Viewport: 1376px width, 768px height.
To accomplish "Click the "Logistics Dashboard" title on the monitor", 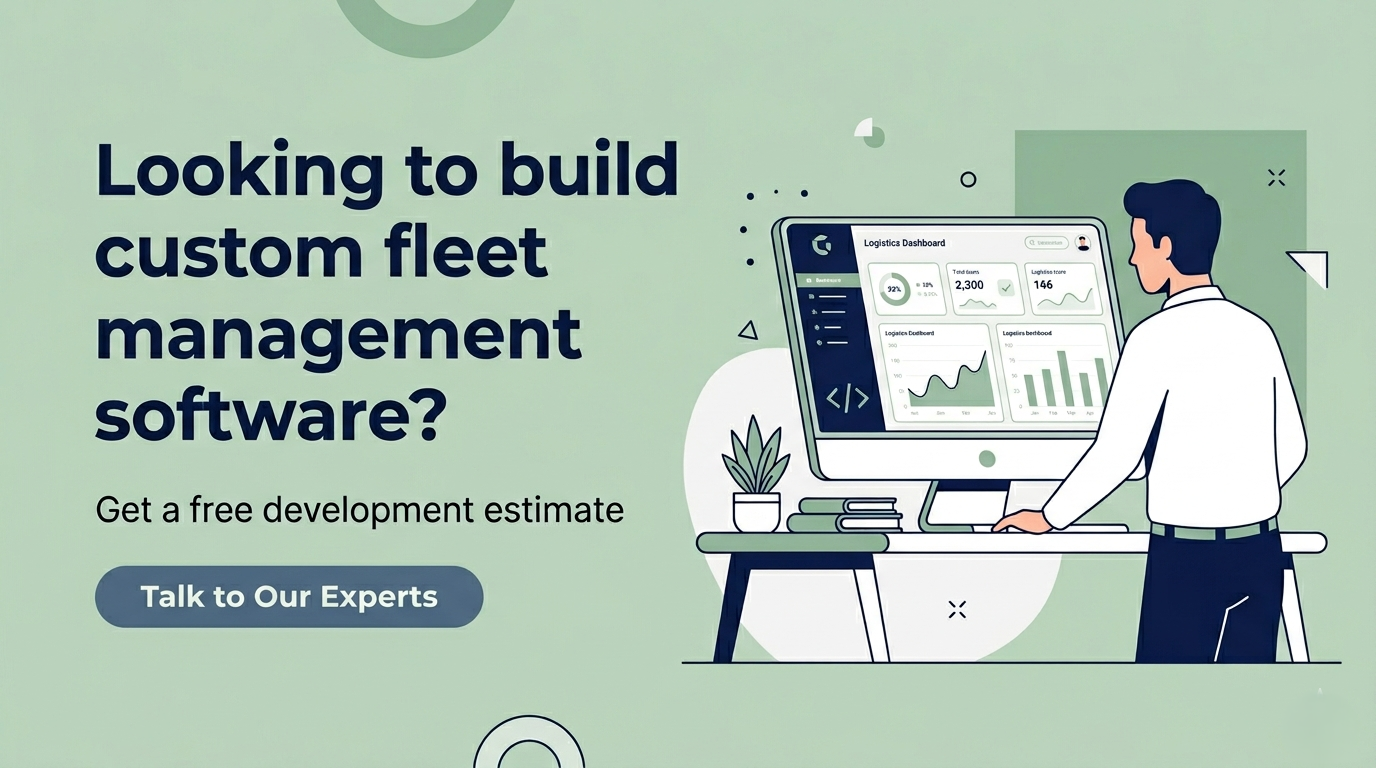I will 903,243.
